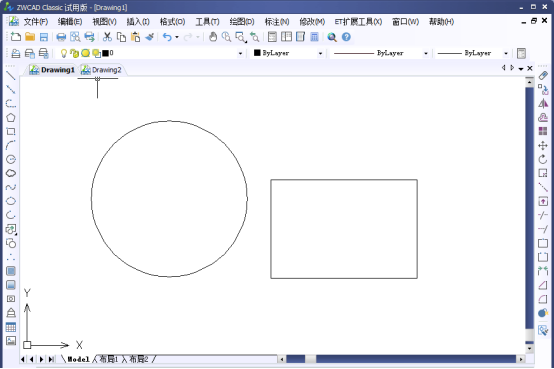Toggle layer freeze sun icon
The image size is (554, 369).
point(86,53)
